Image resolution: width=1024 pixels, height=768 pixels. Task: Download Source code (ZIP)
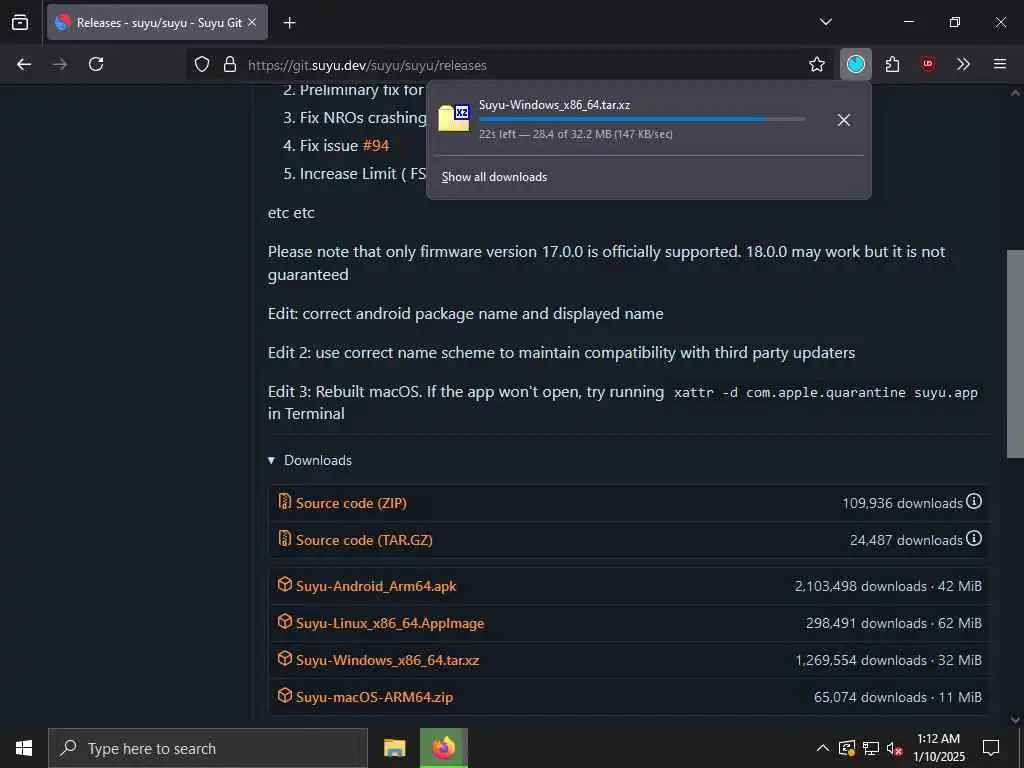(351, 503)
